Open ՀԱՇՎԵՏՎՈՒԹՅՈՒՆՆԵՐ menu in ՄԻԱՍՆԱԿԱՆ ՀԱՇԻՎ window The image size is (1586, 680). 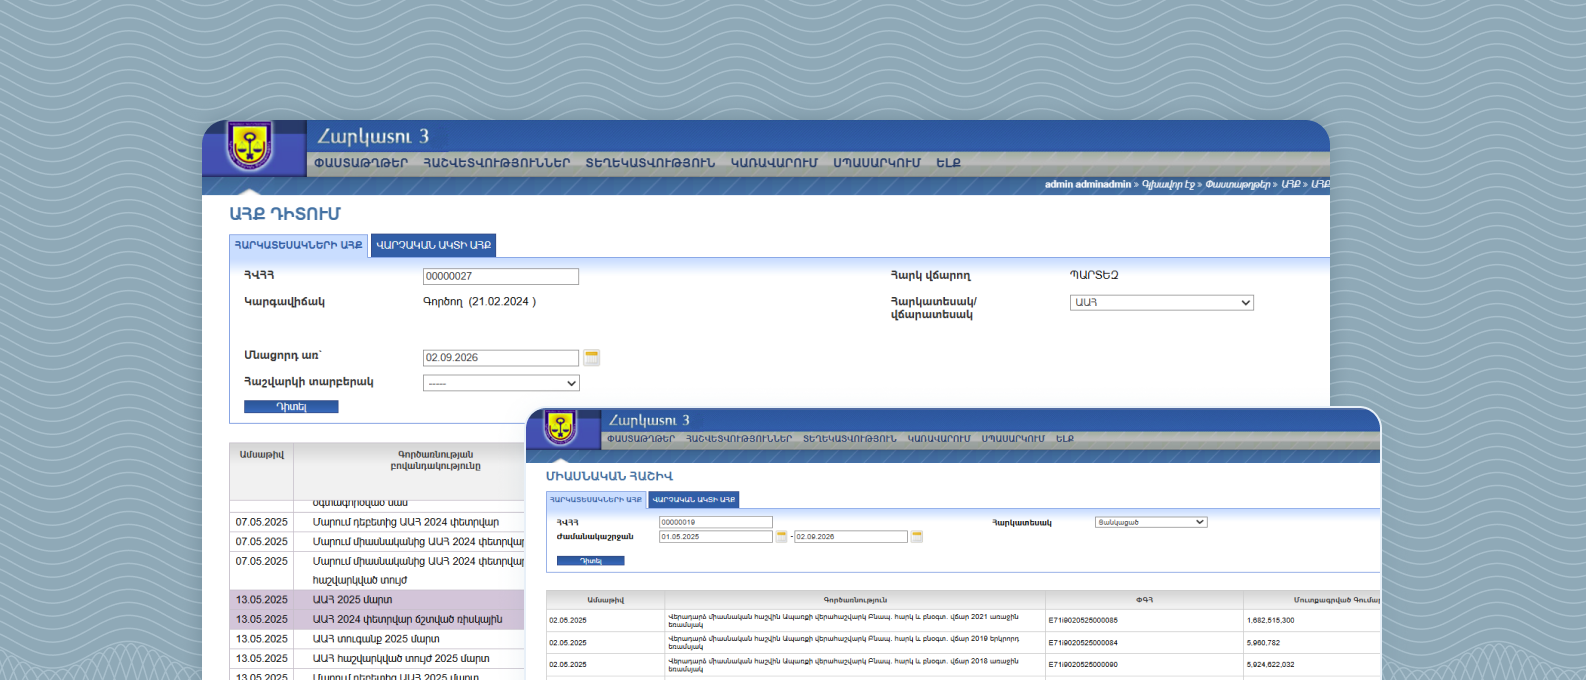739,439
